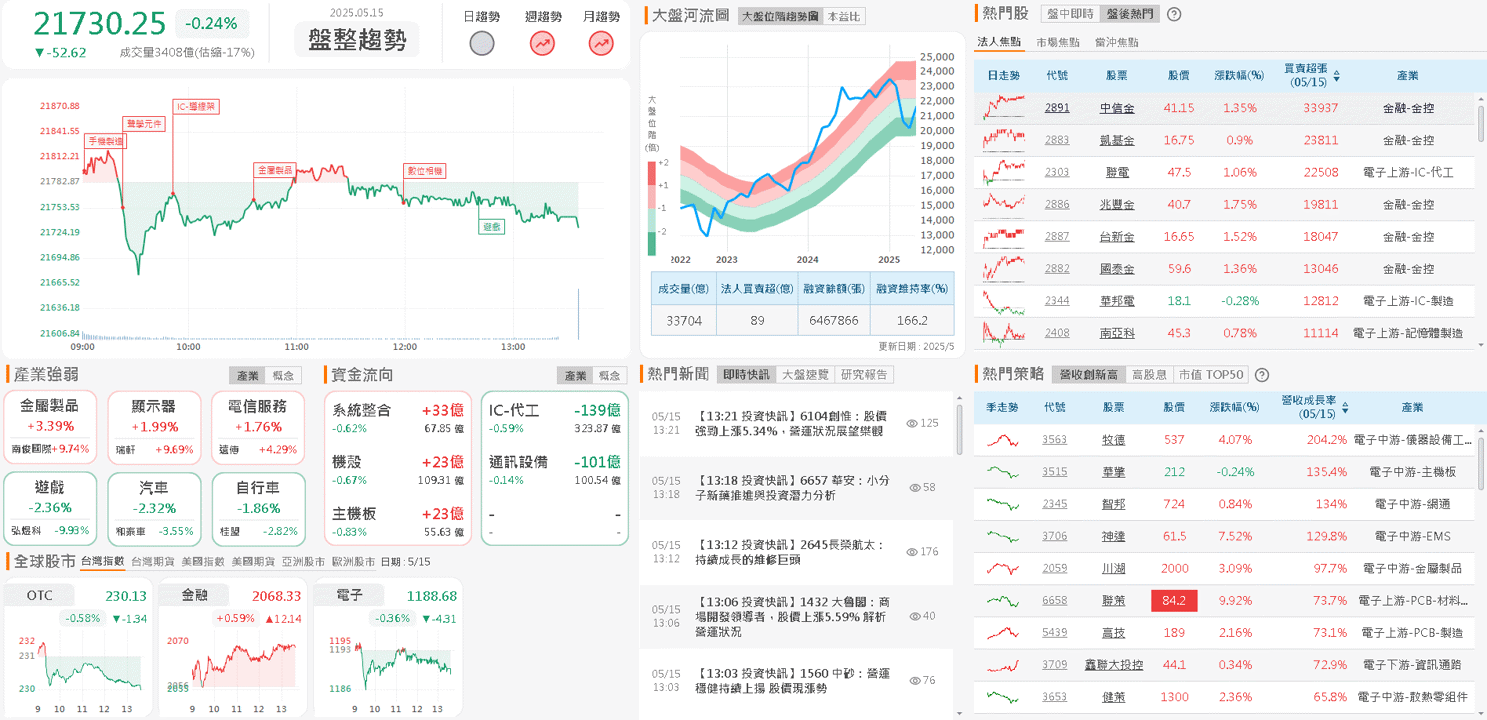The image size is (1487, 720).
Task: Open the daily mini chart for 聯電
Action: pos(1004,172)
